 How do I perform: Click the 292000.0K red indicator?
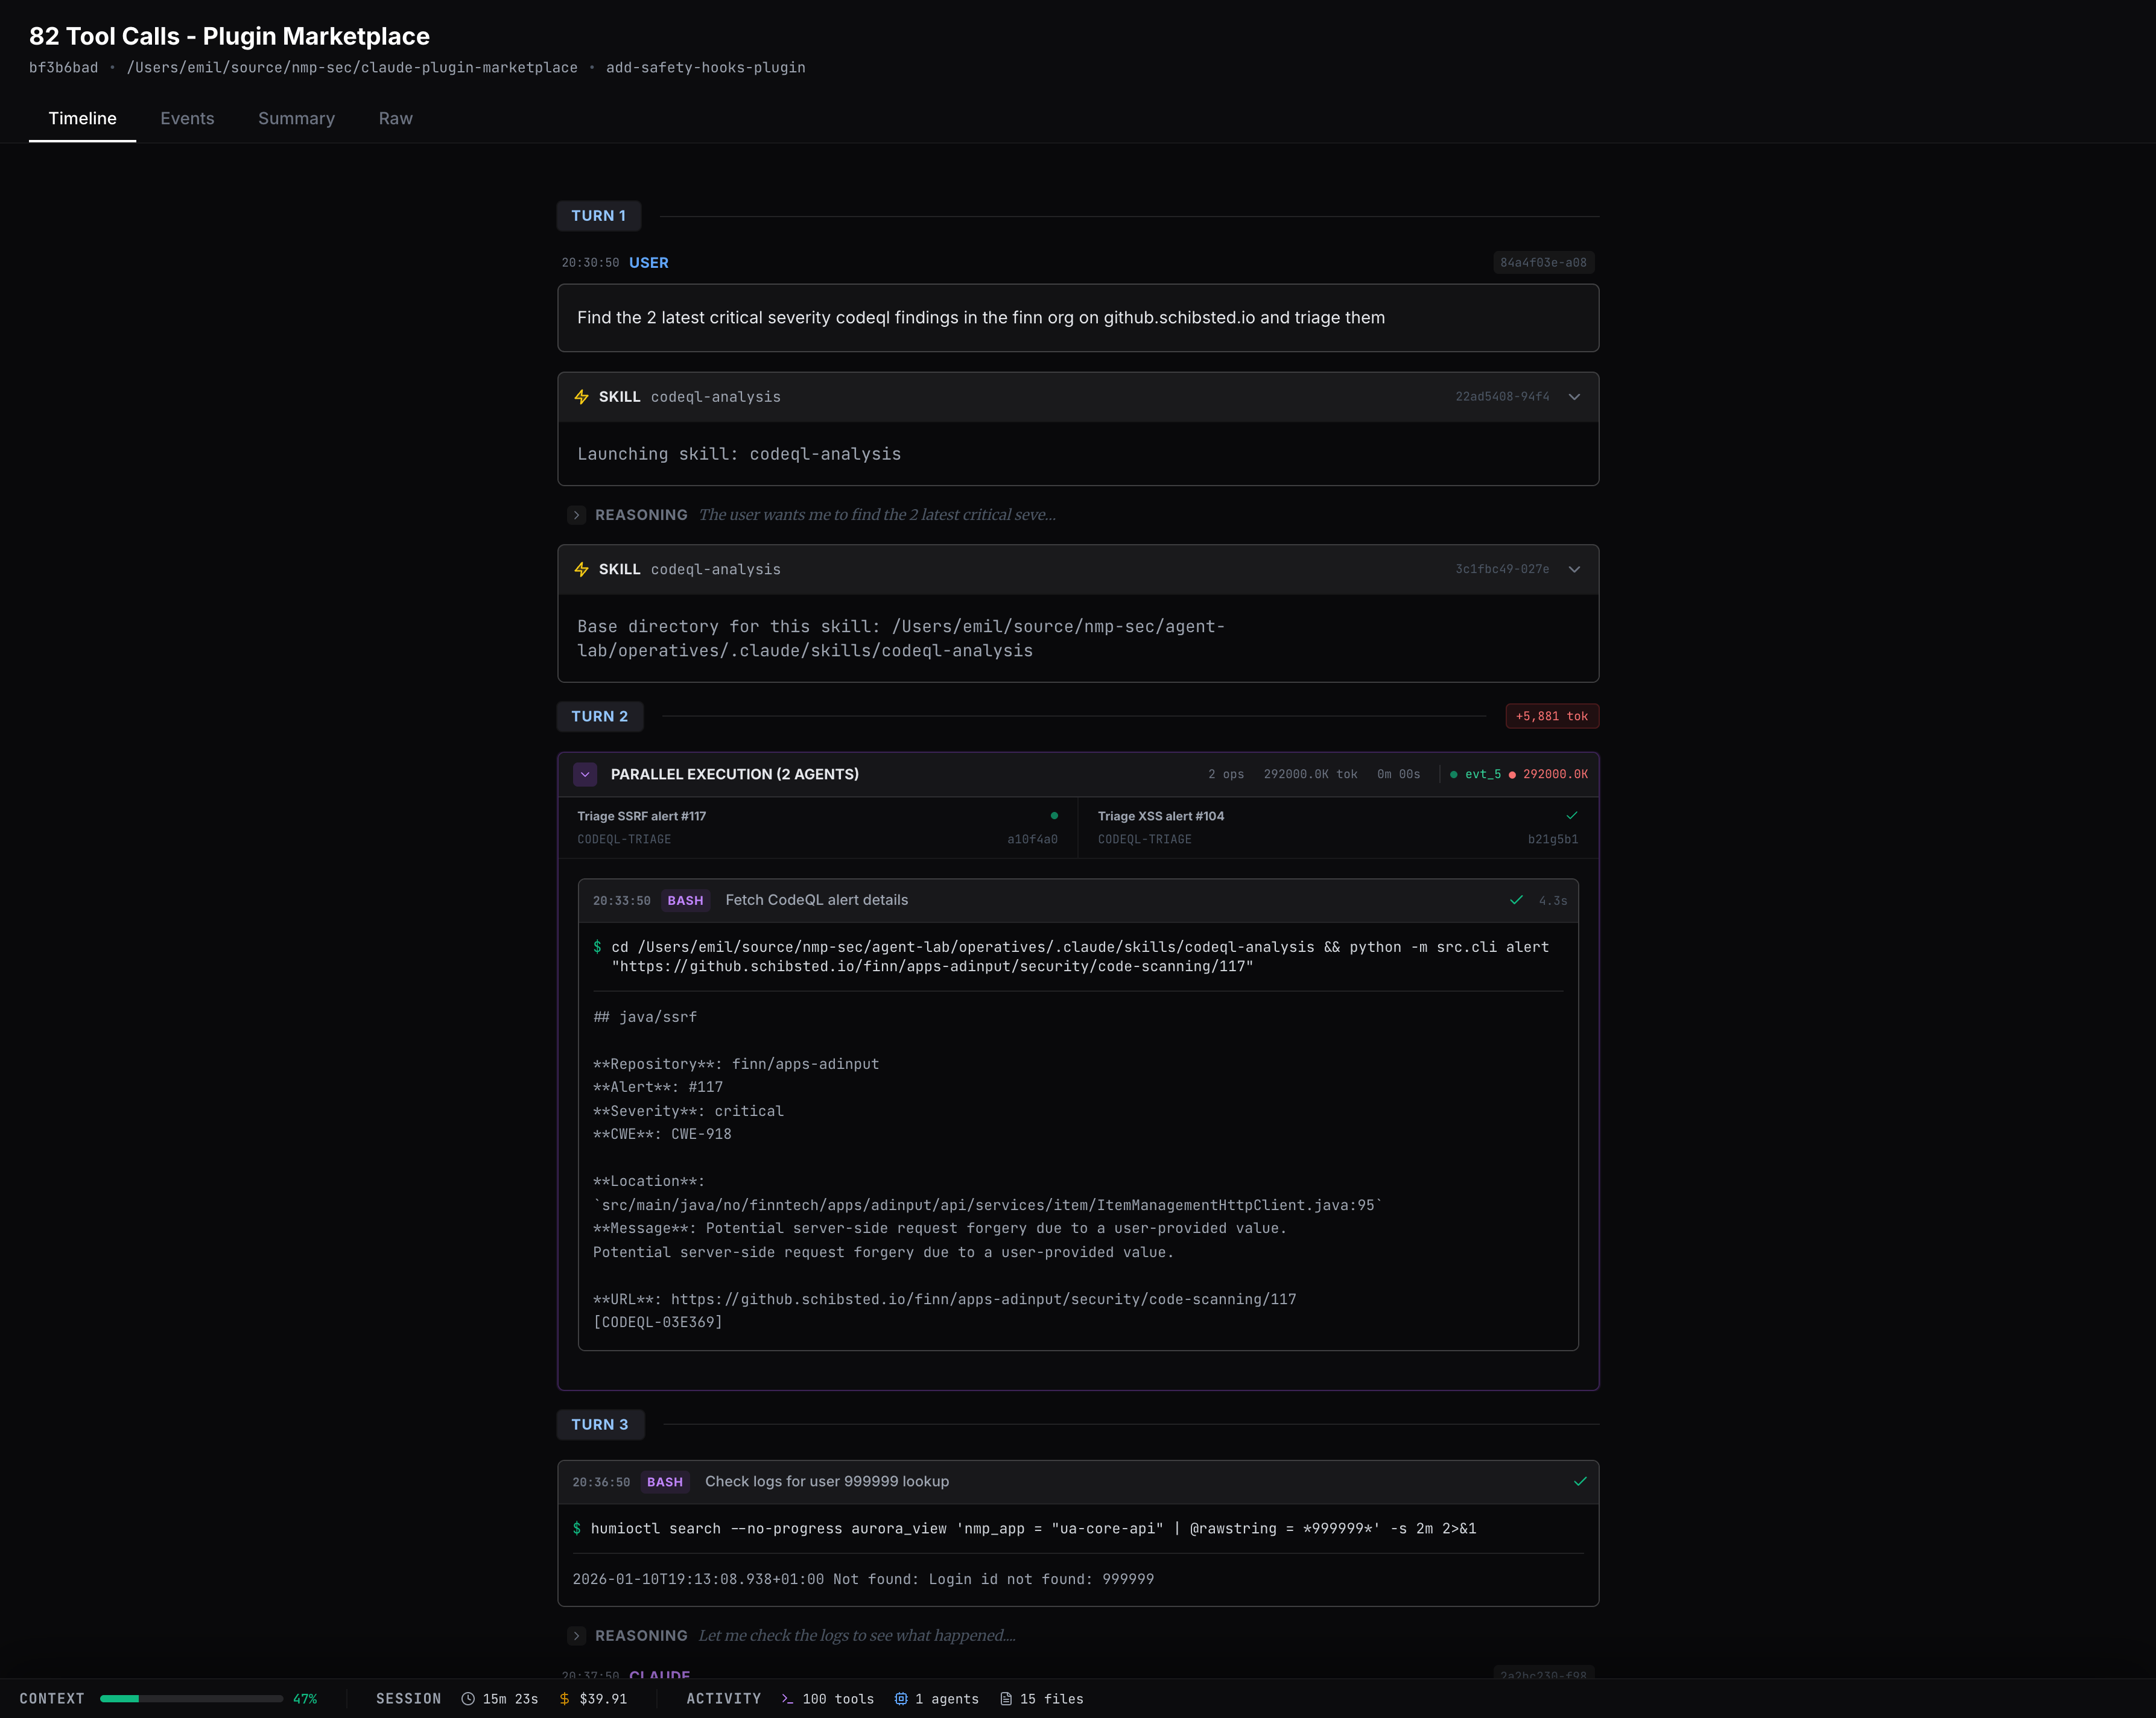1548,774
